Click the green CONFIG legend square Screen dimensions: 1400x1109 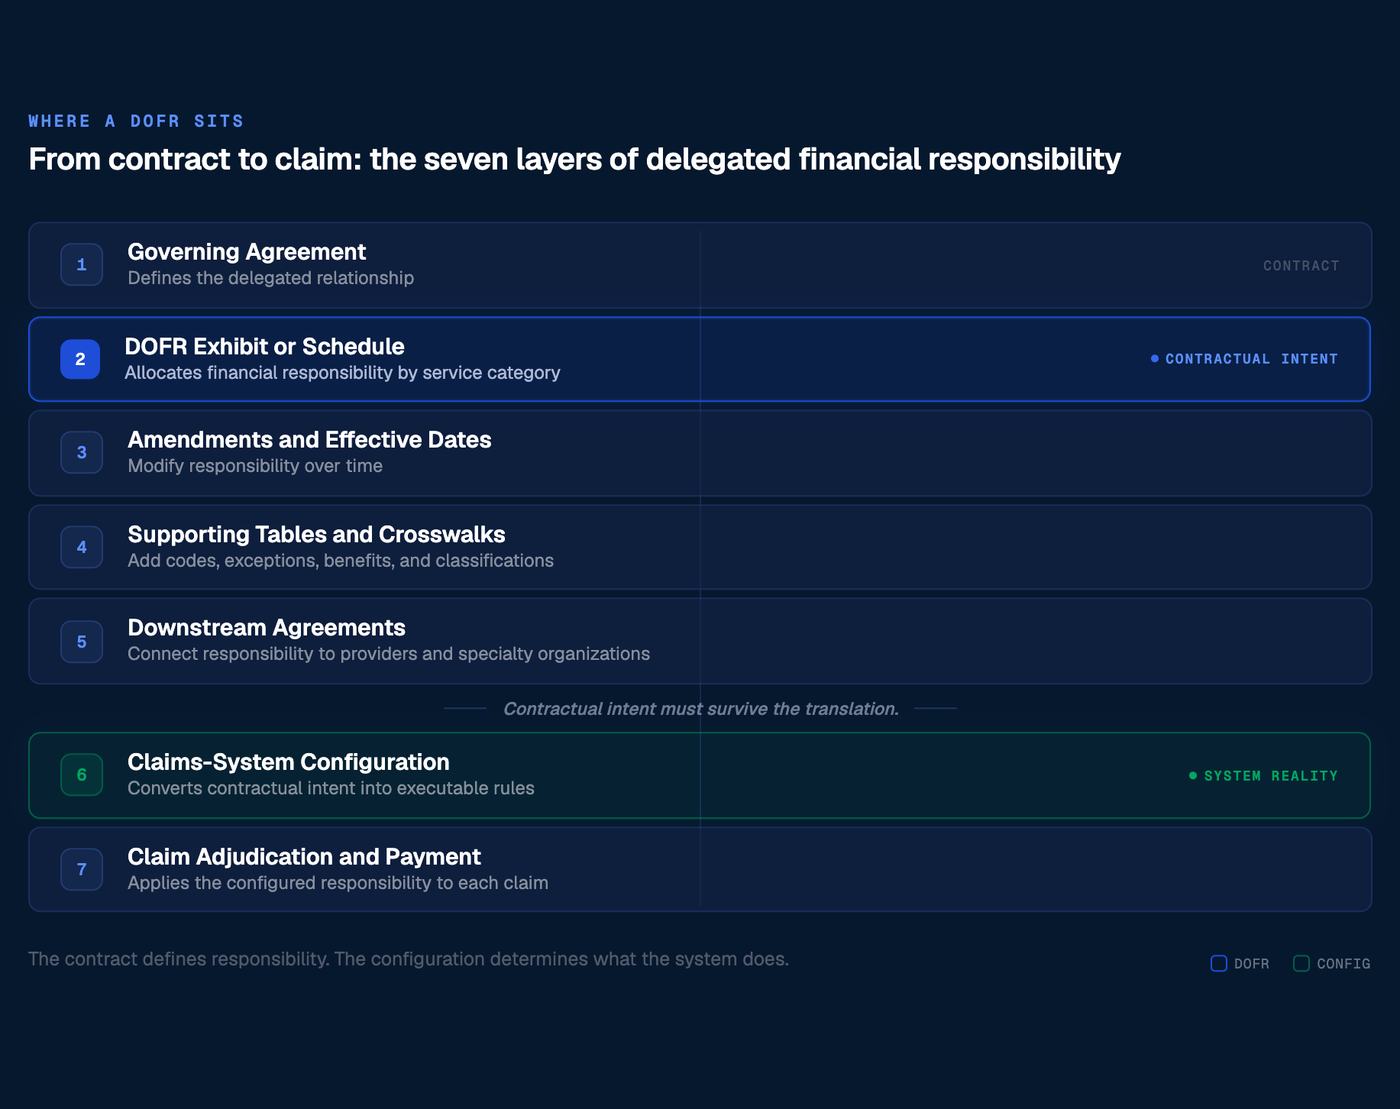point(1301,963)
